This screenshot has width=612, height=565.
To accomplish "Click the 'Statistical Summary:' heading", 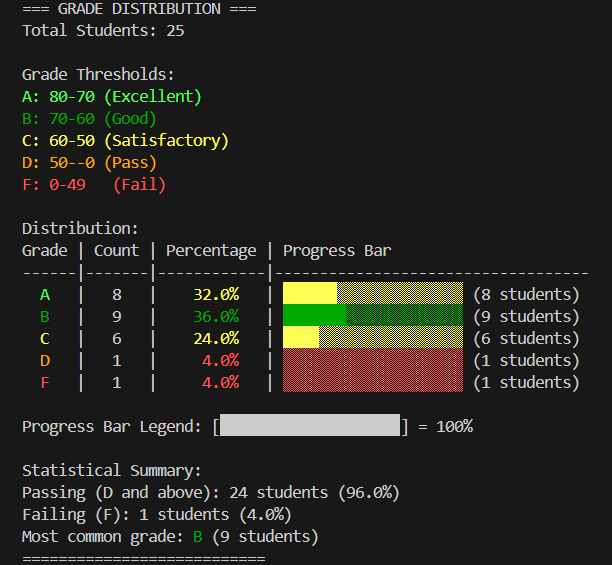I will (112, 471).
